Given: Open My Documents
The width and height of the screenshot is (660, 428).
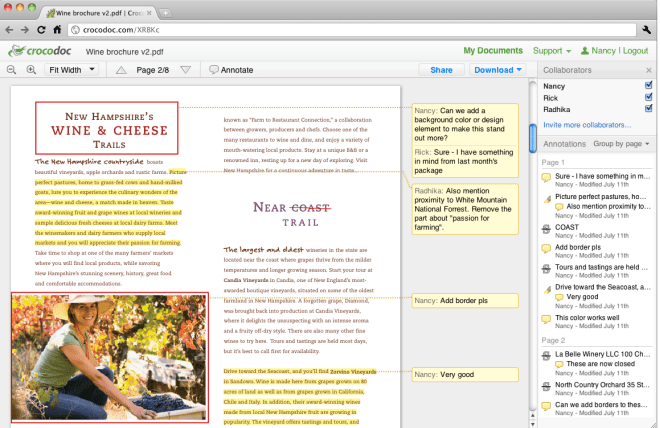Looking at the screenshot, I should coord(493,51).
